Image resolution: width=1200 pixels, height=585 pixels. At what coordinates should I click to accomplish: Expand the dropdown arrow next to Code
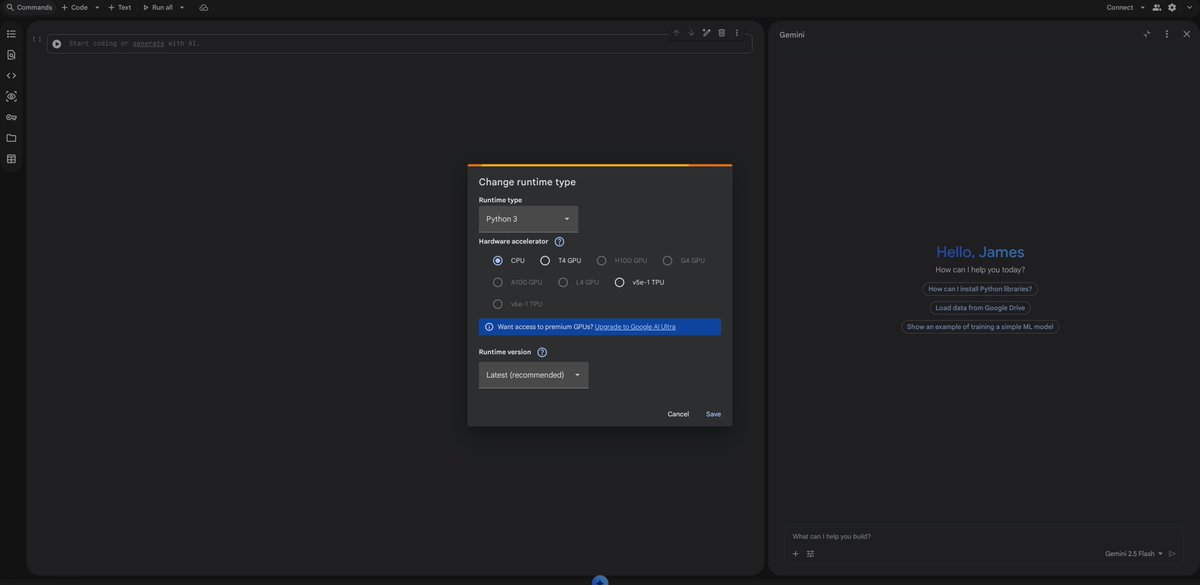pyautogui.click(x=97, y=7)
